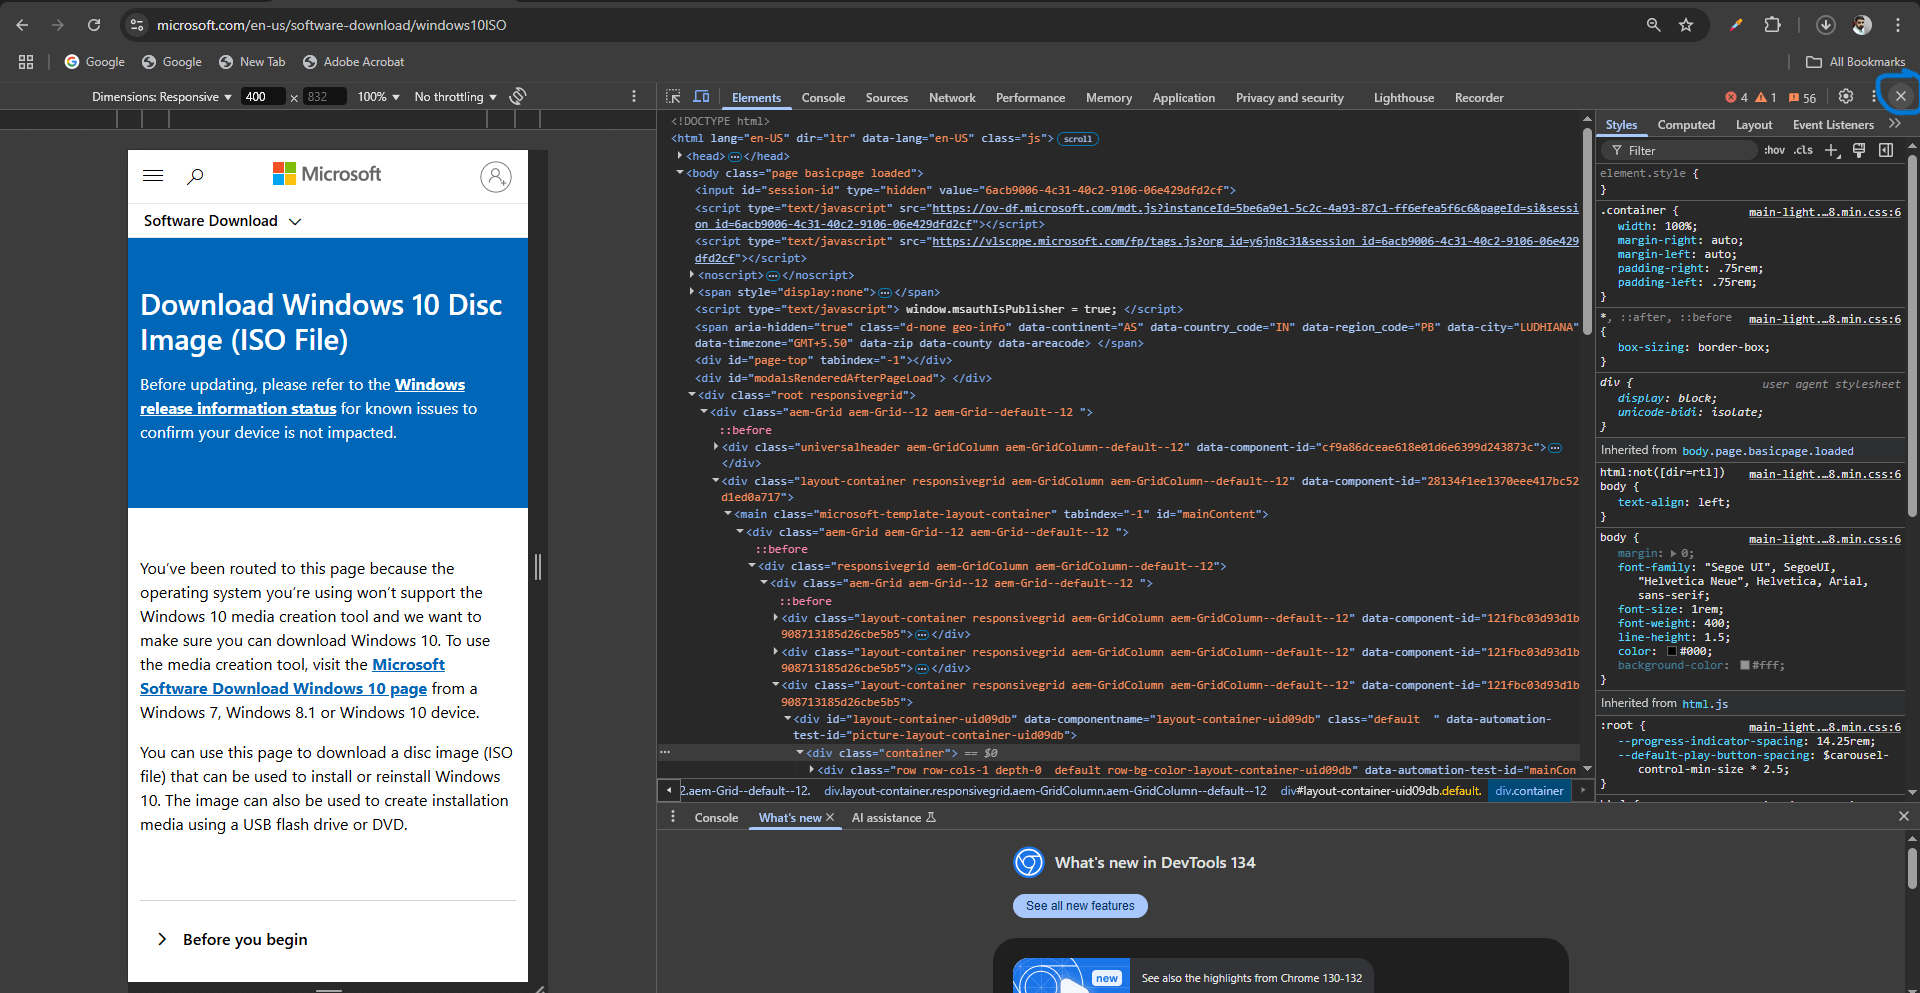Toggle the device toolbar icon in DevTools
Image resolution: width=1920 pixels, height=993 pixels.
[x=702, y=97]
